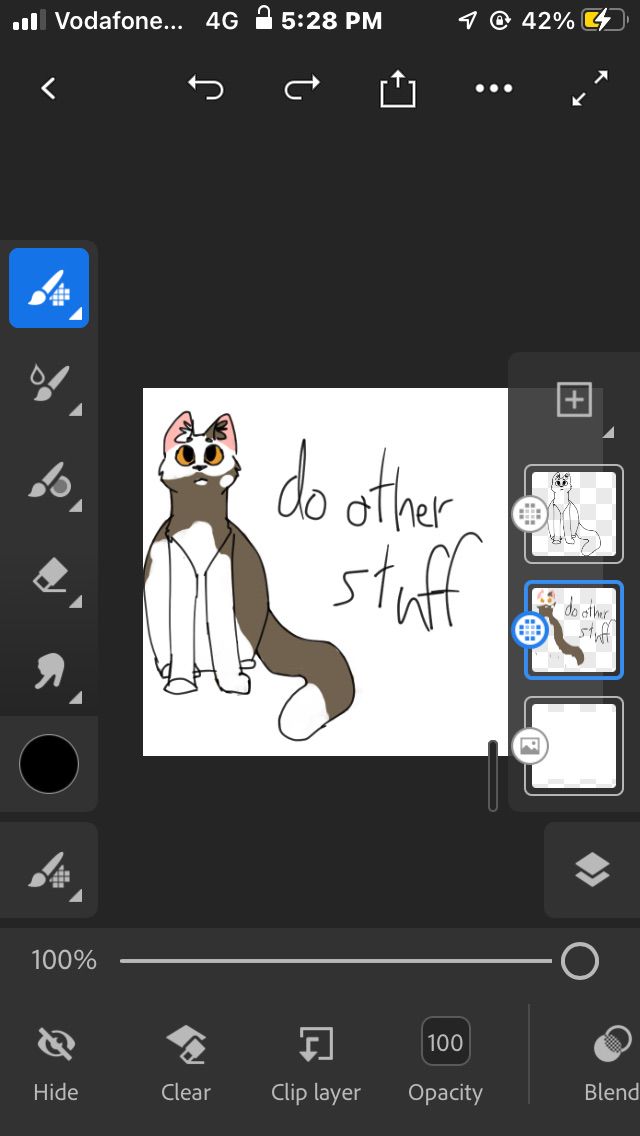Select the top line-art cat layer
The width and height of the screenshot is (640, 1136).
[x=574, y=514]
